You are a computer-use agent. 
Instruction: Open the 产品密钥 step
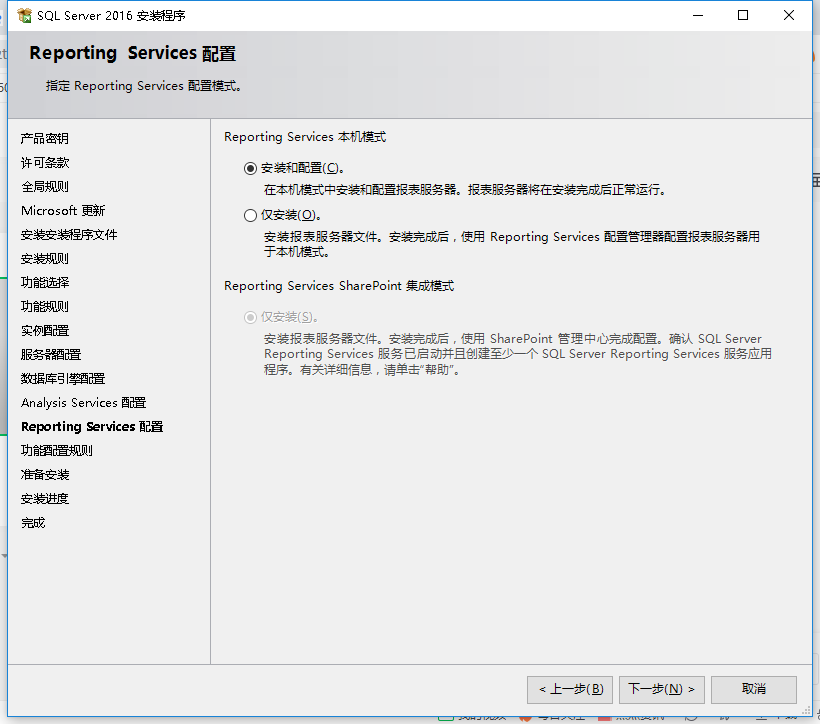click(x=44, y=138)
